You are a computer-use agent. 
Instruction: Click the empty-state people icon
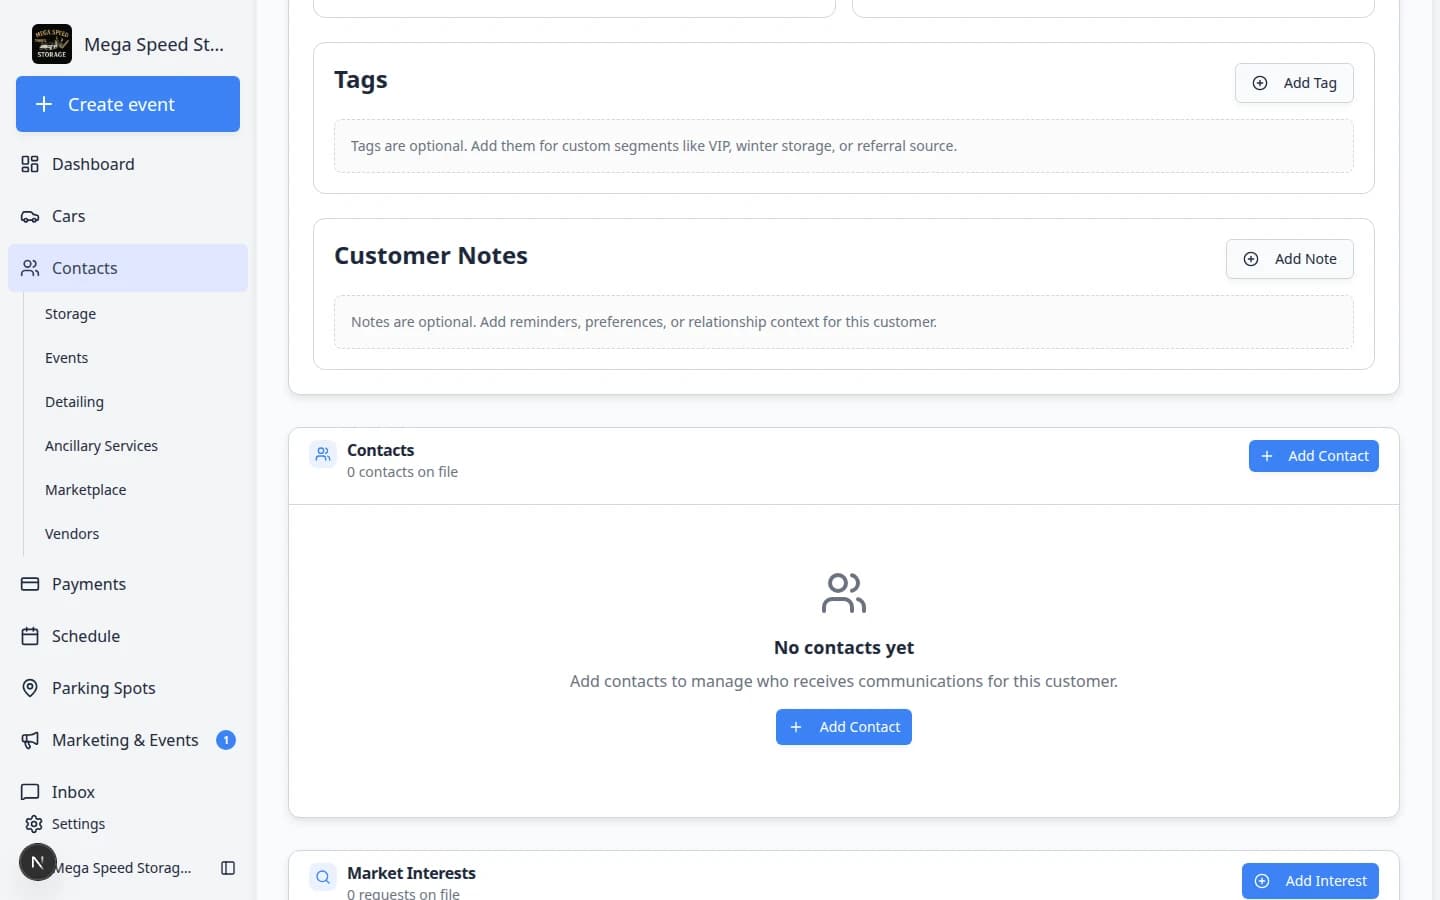coord(844,593)
